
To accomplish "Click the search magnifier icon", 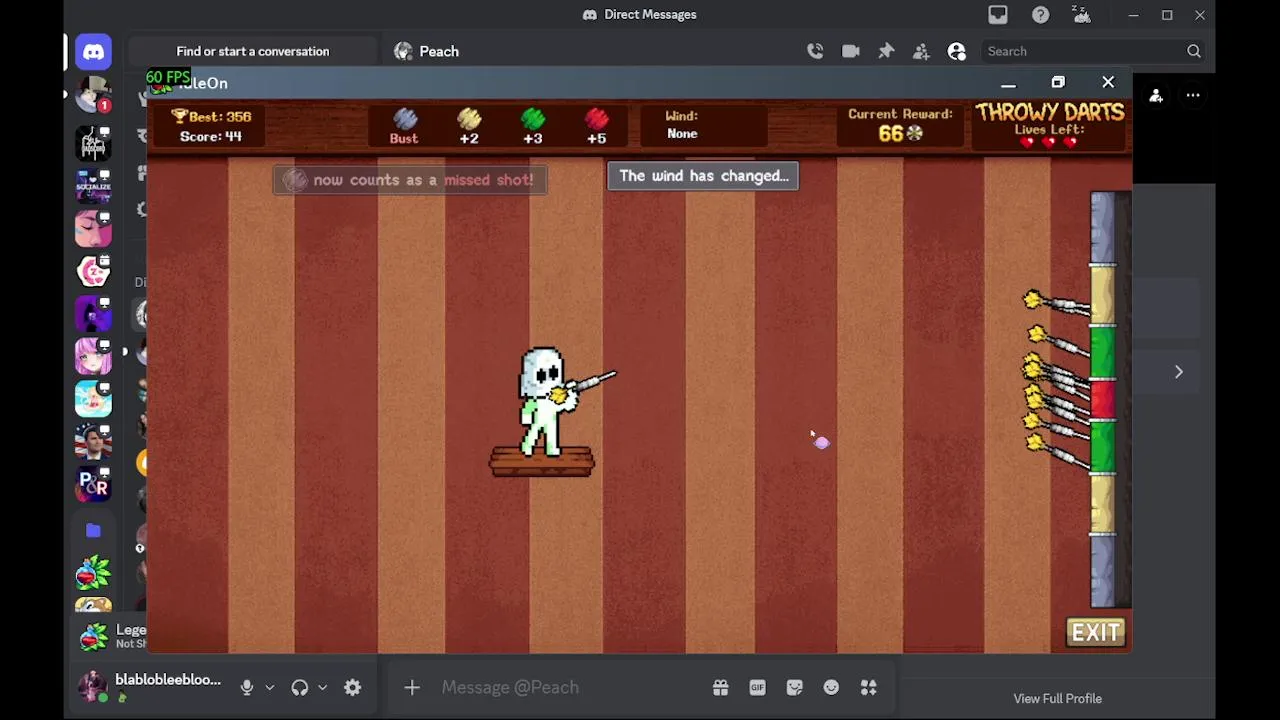I will (x=1194, y=51).
